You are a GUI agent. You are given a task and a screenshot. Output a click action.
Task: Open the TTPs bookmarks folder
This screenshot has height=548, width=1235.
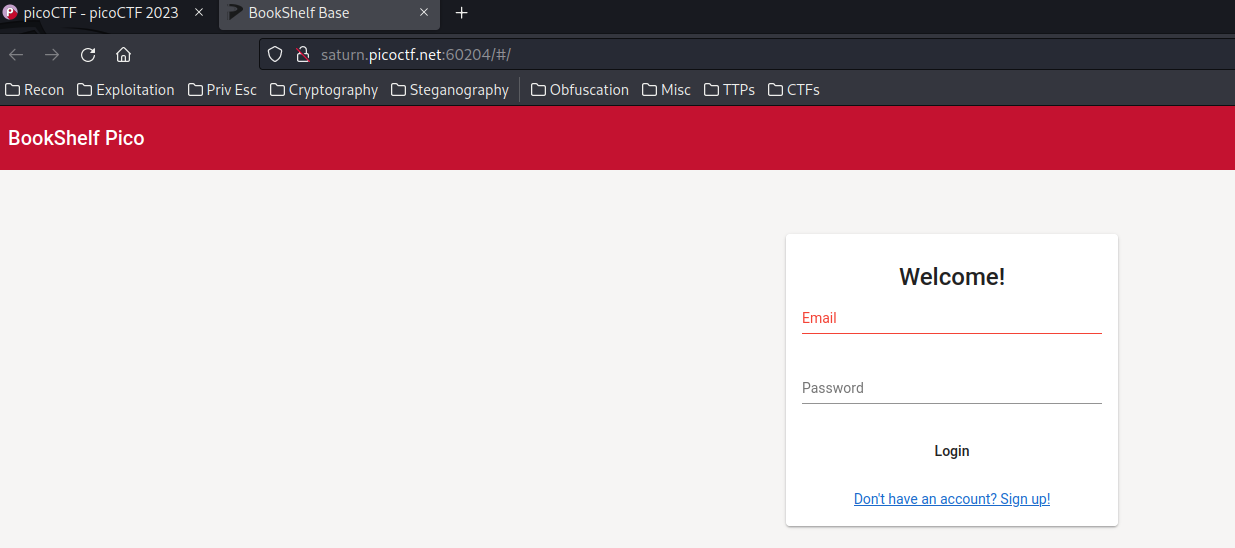click(x=729, y=90)
